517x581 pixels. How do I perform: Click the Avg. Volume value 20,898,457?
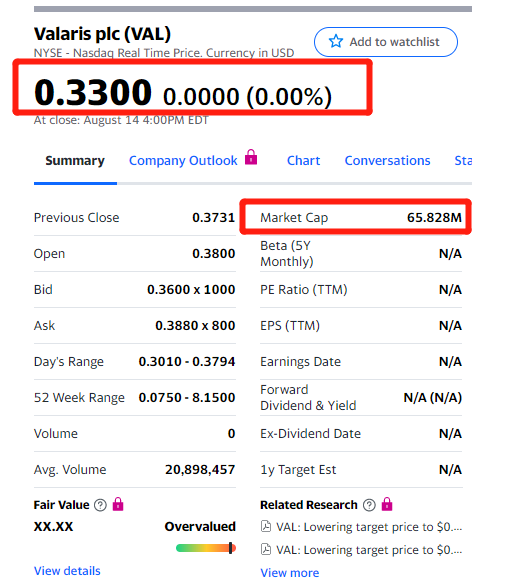pyautogui.click(x=200, y=469)
